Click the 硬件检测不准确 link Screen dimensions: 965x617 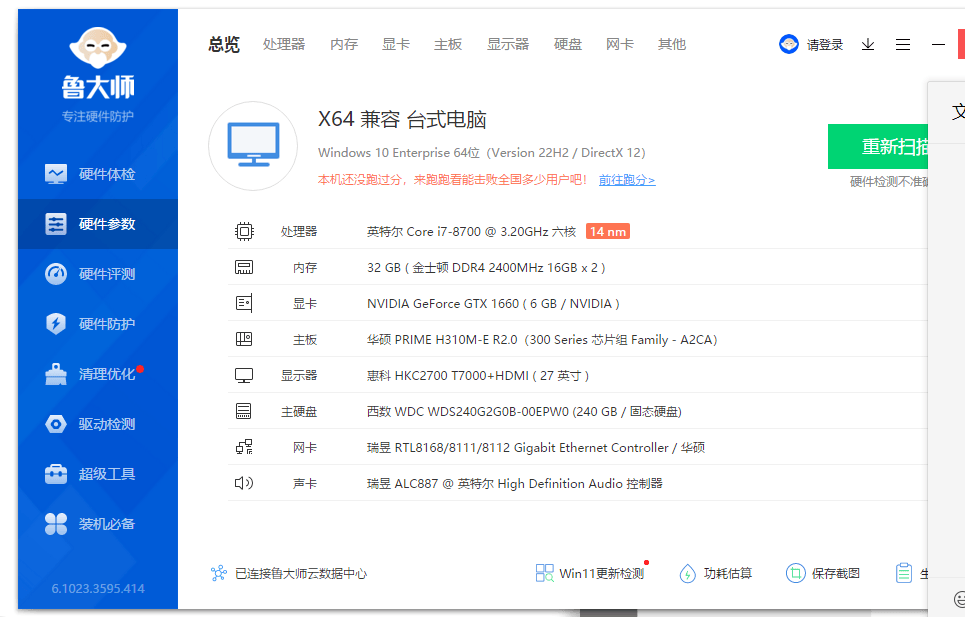pos(889,181)
